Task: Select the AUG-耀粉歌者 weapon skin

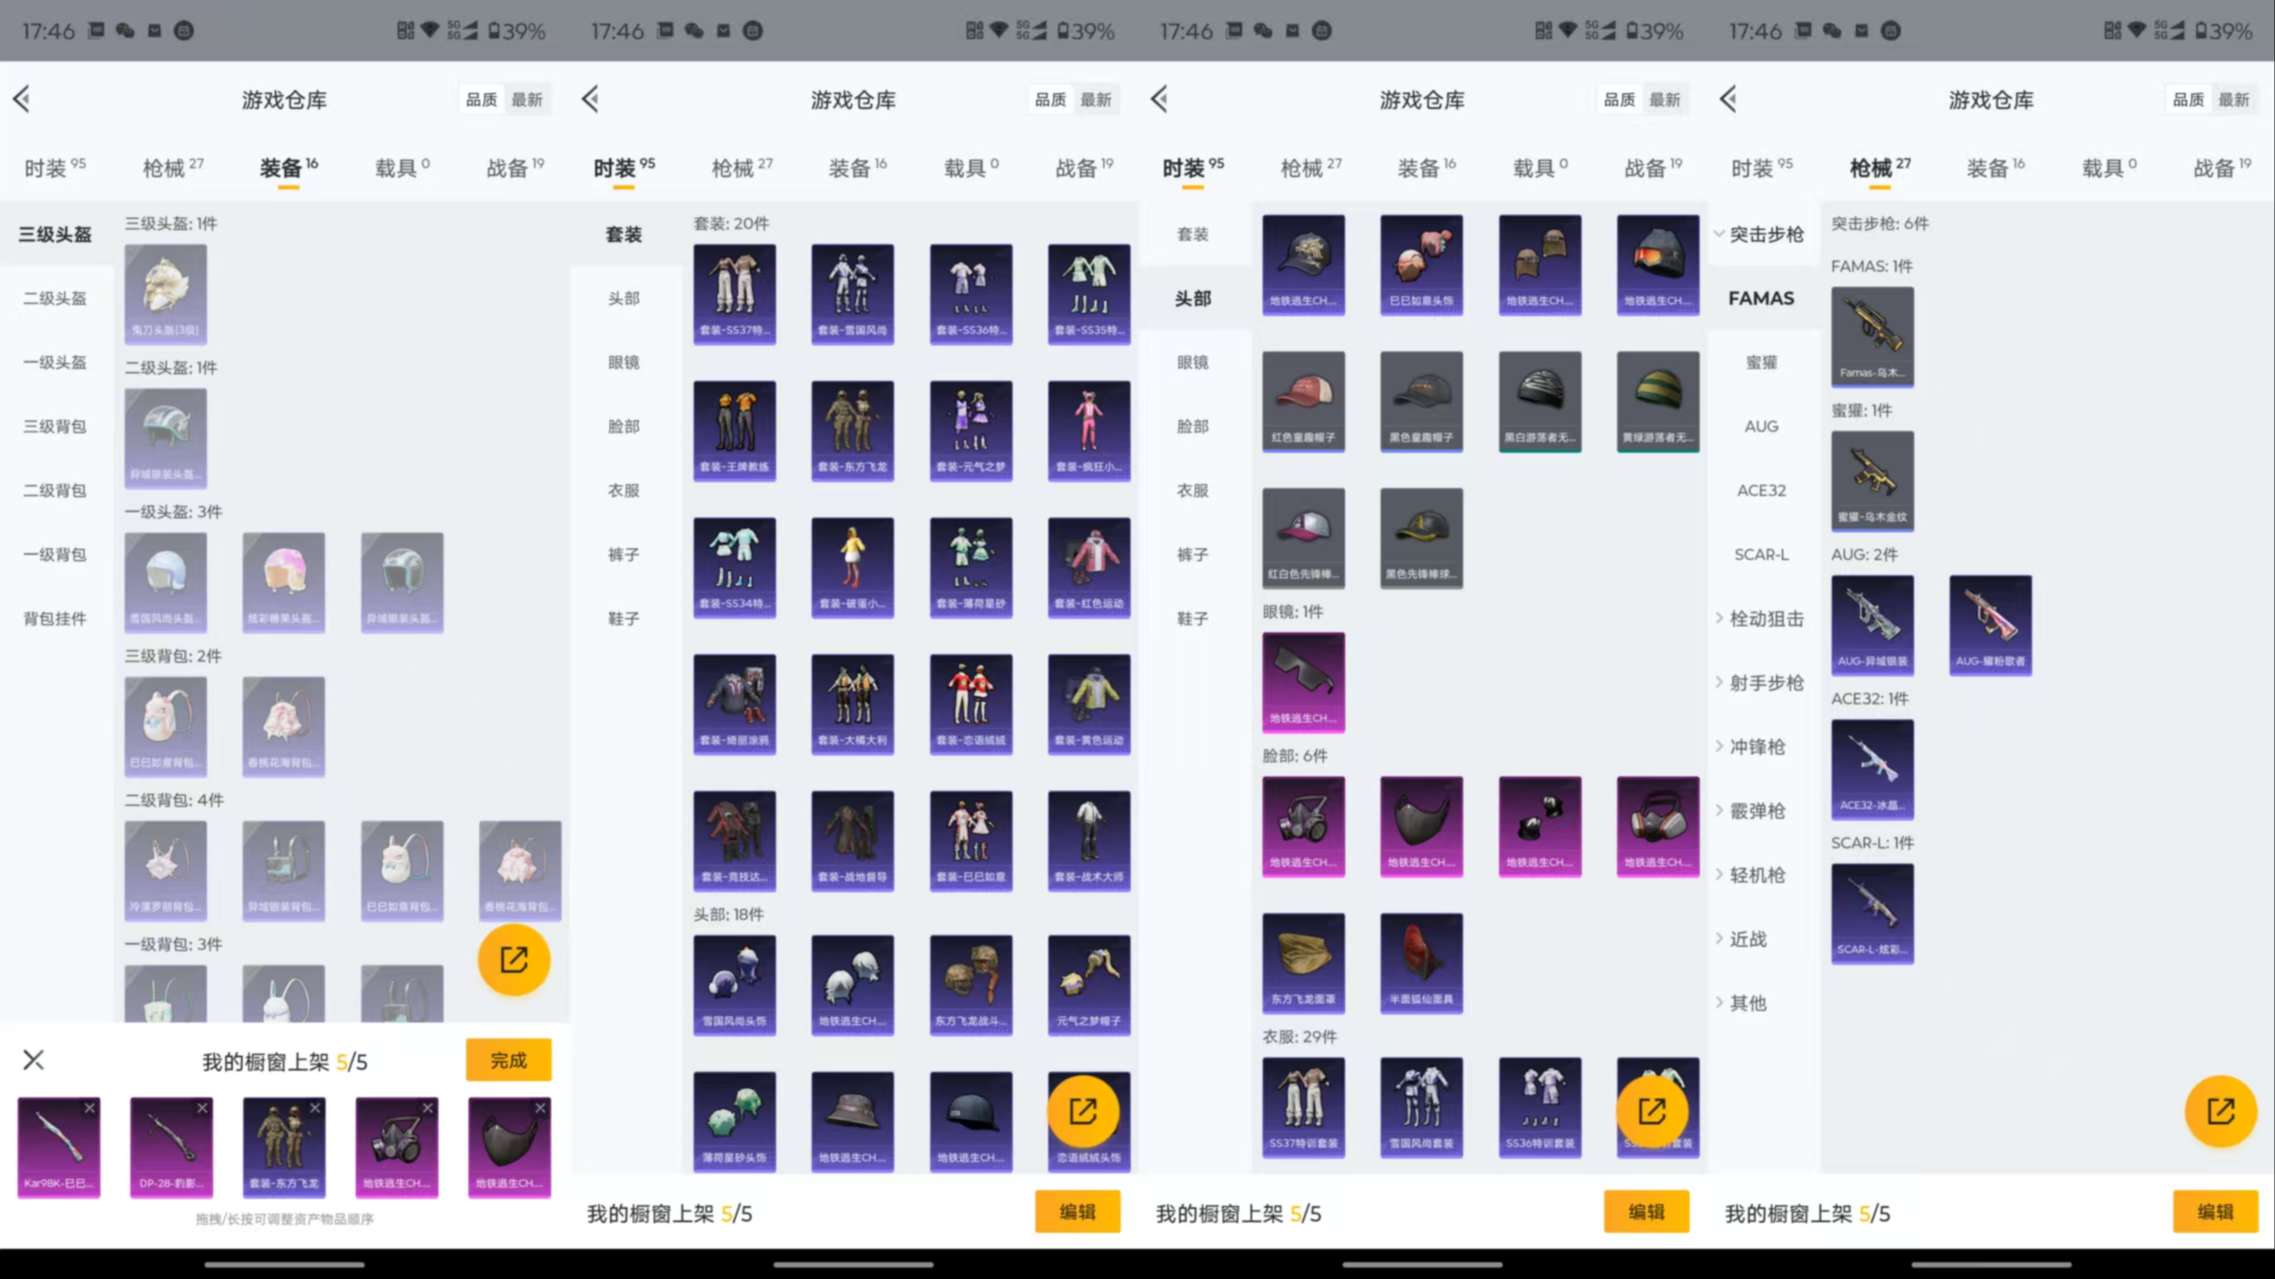Action: 1990,622
